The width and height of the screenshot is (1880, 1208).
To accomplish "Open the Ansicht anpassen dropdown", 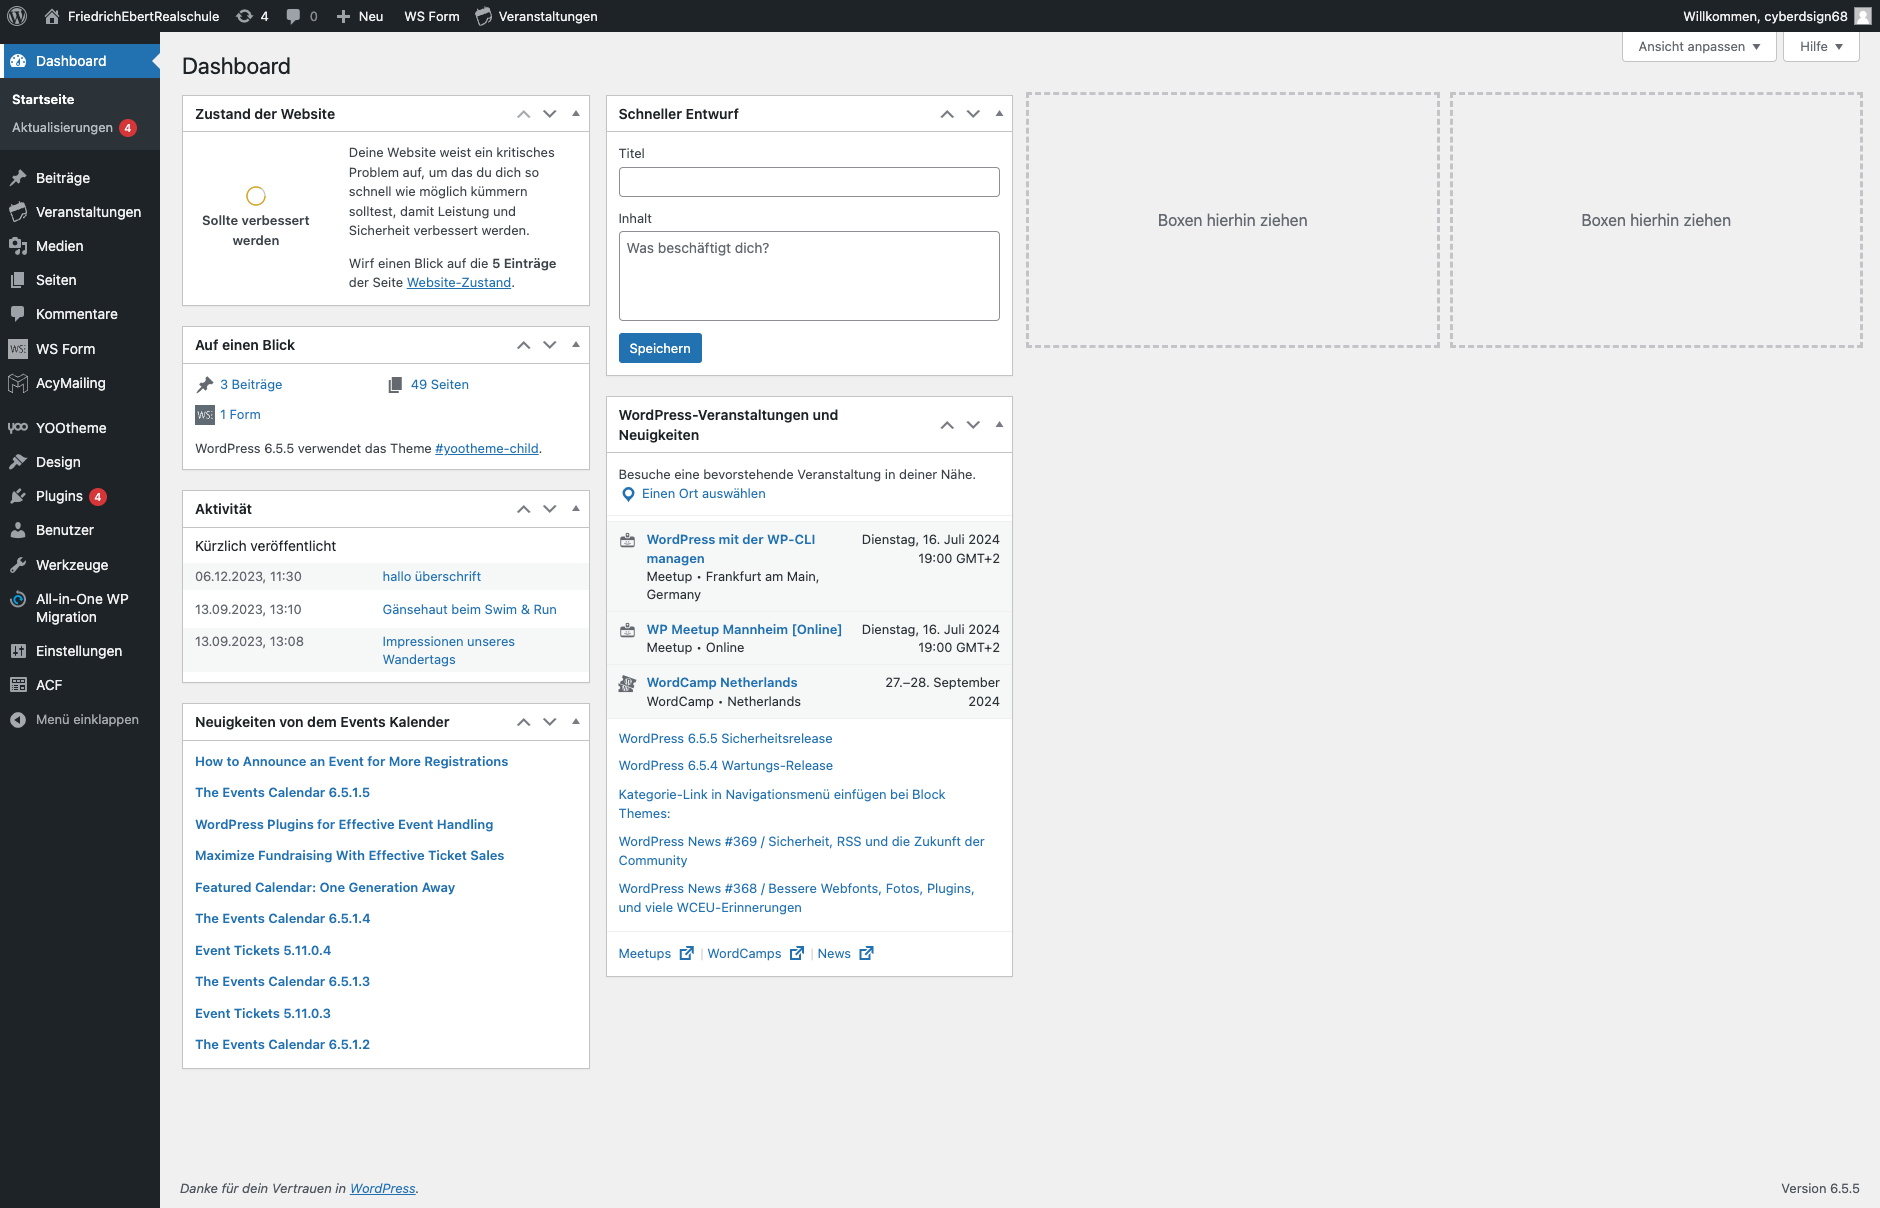I will [1699, 46].
